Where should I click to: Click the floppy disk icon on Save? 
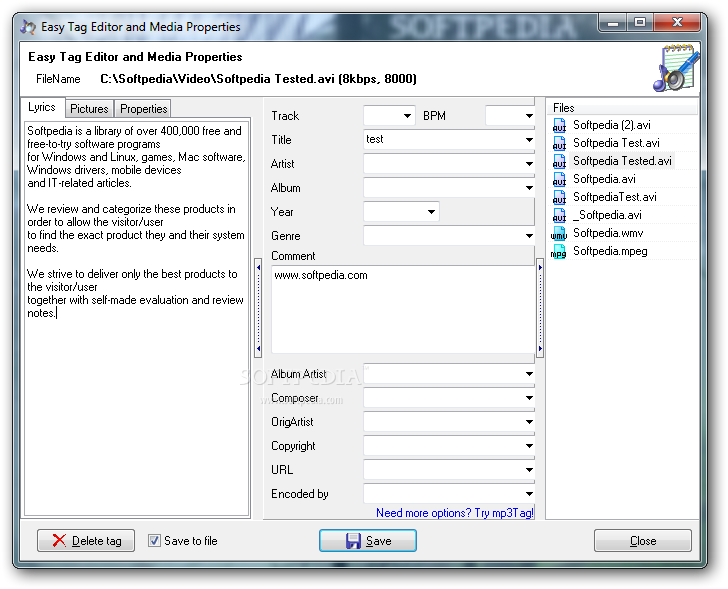tap(353, 541)
